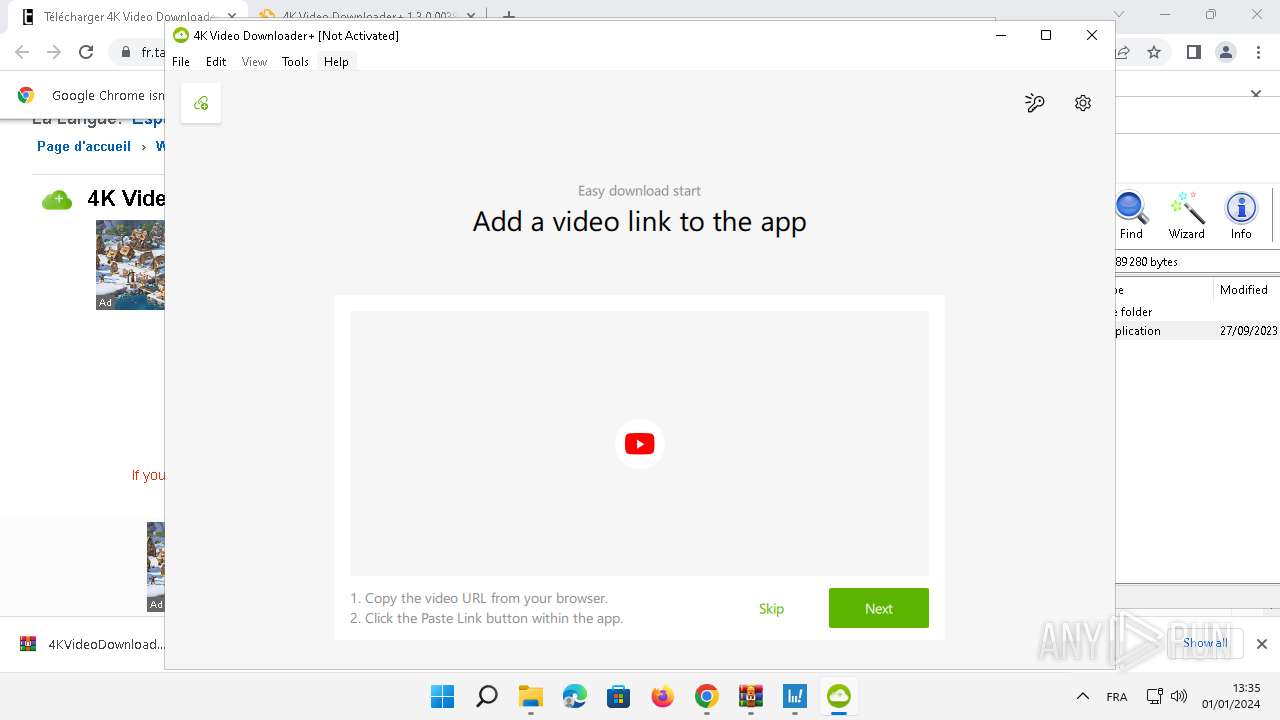Click the Info icon in WinRAR
Viewport: 1280px width, 720px height.
click(1241, 216)
